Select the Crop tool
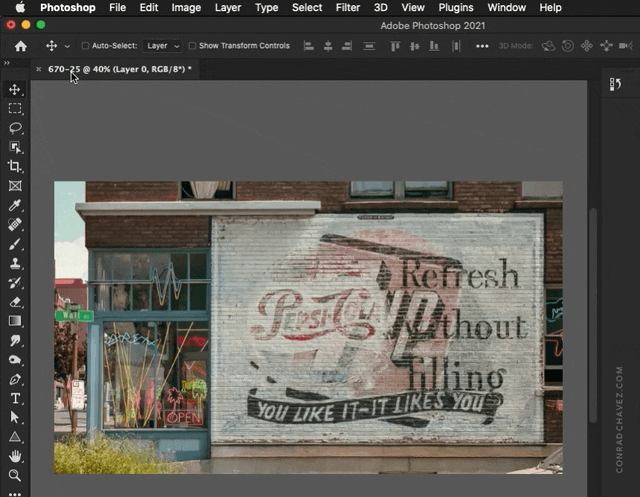This screenshot has width=640, height=497. pyautogui.click(x=15, y=166)
